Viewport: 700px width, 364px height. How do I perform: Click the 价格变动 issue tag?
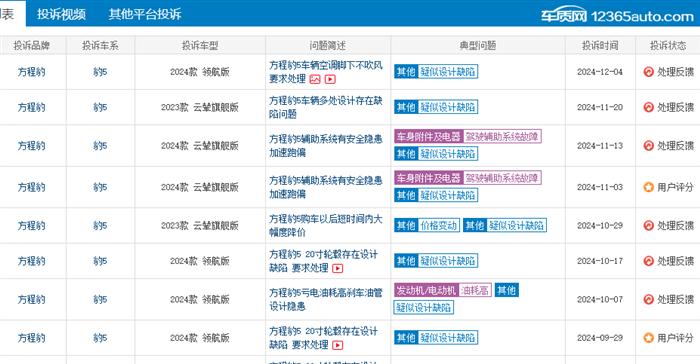[x=439, y=226]
